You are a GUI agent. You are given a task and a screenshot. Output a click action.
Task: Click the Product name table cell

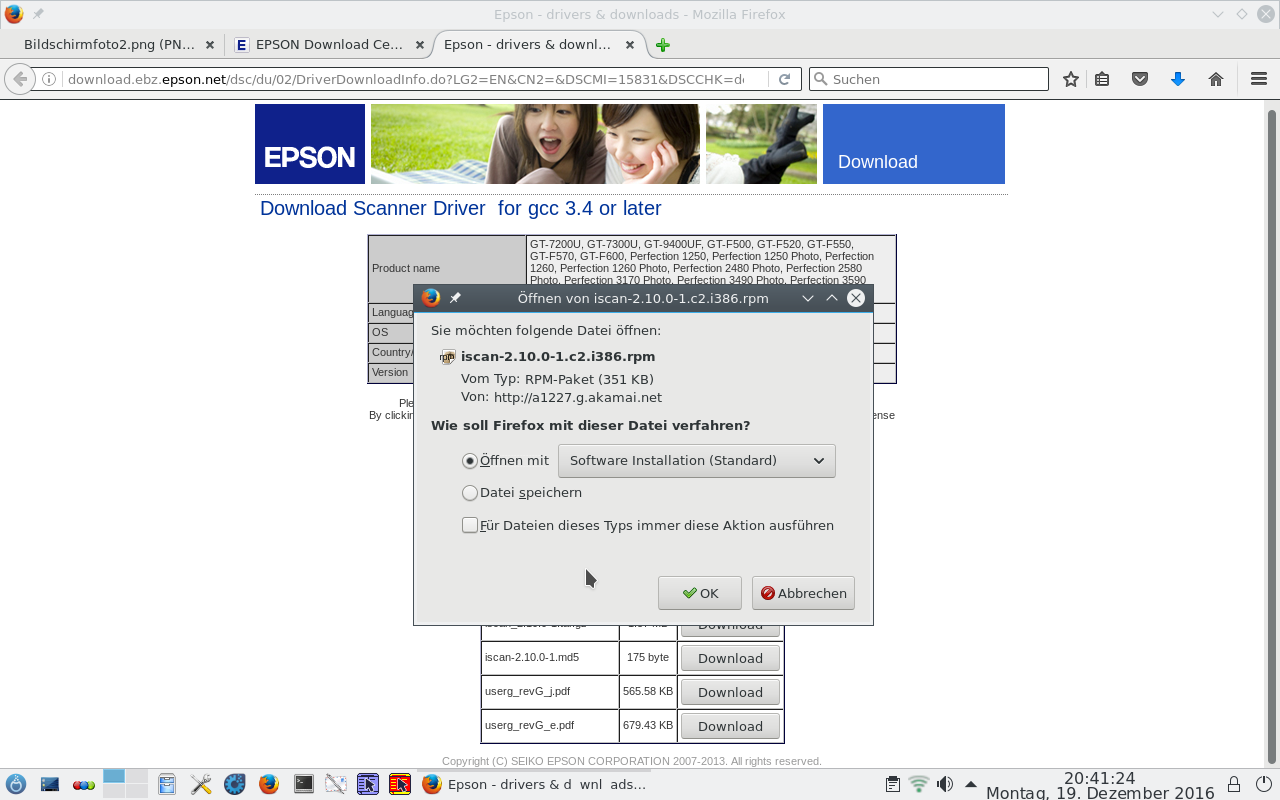[447, 269]
